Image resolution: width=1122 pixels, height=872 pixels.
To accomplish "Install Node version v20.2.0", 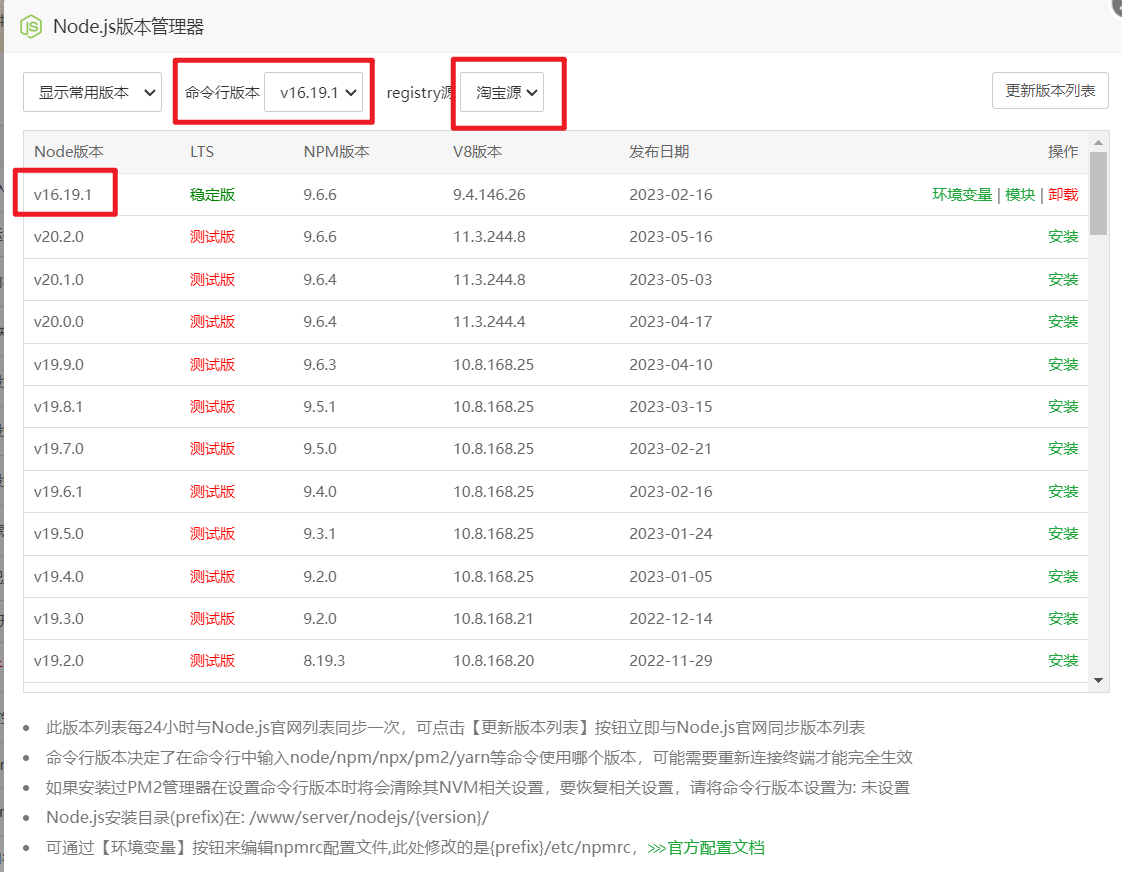I will pyautogui.click(x=1063, y=237).
